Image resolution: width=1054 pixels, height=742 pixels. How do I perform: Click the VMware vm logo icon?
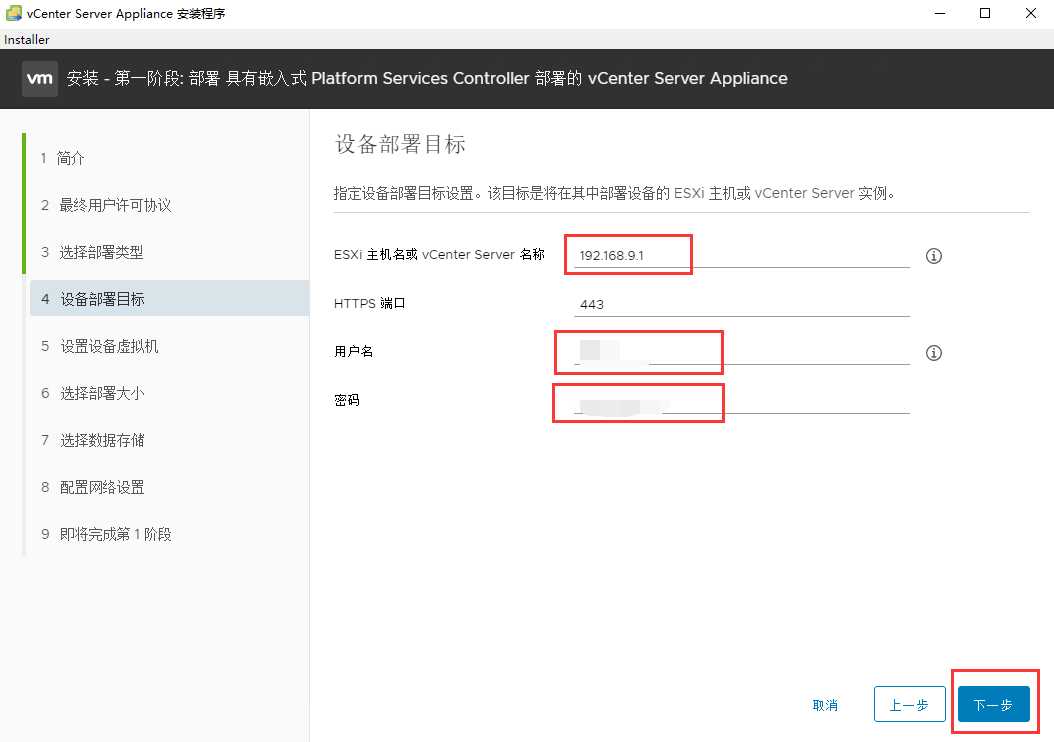[x=39, y=77]
